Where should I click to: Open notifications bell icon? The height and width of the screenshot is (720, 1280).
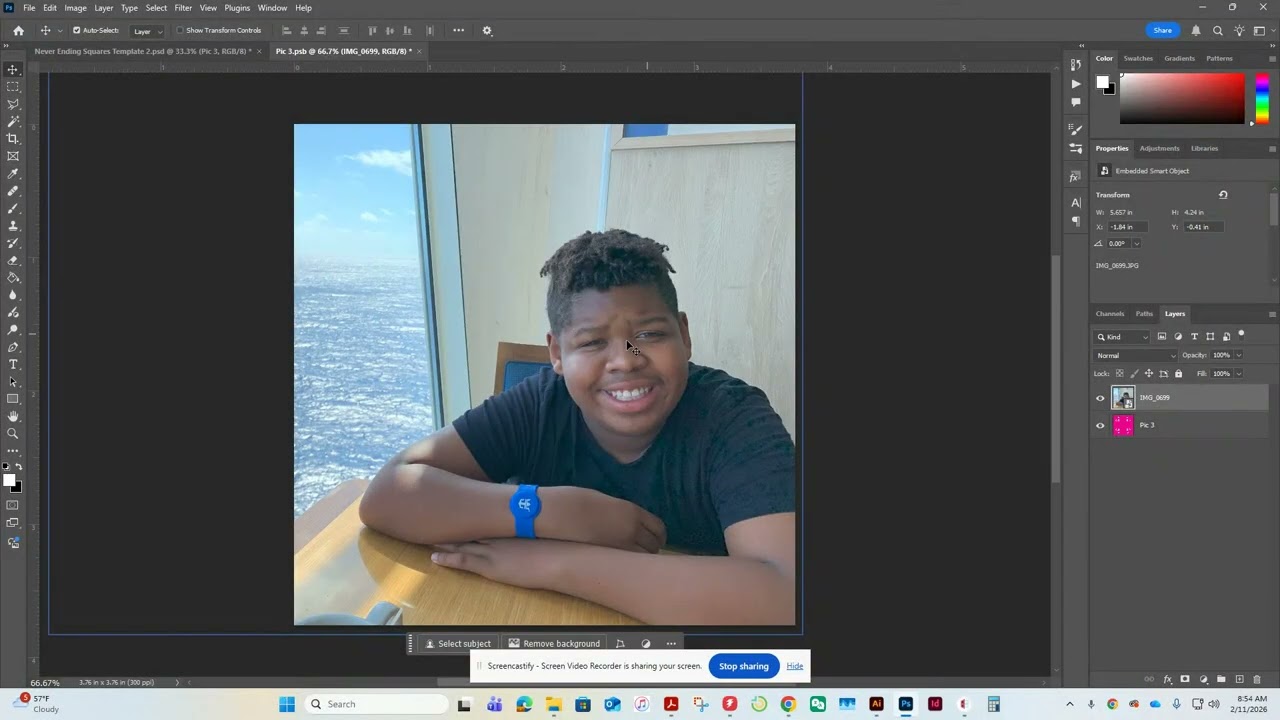coord(1195,31)
